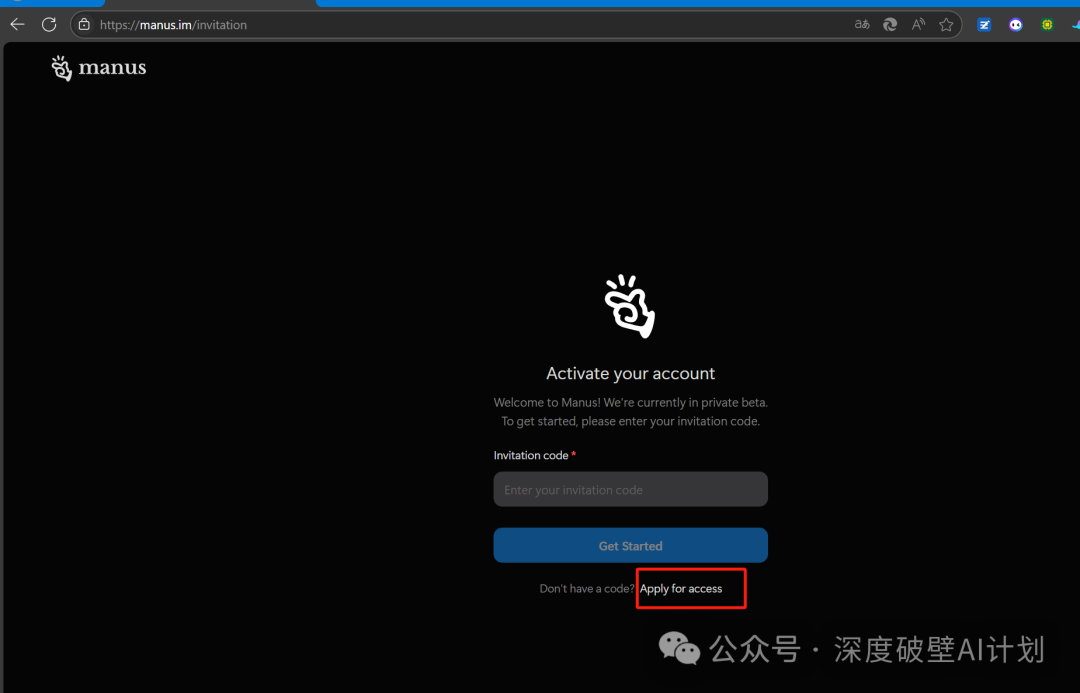This screenshot has height=693, width=1080.
Task: Open the translate page icon
Action: [x=862, y=25]
